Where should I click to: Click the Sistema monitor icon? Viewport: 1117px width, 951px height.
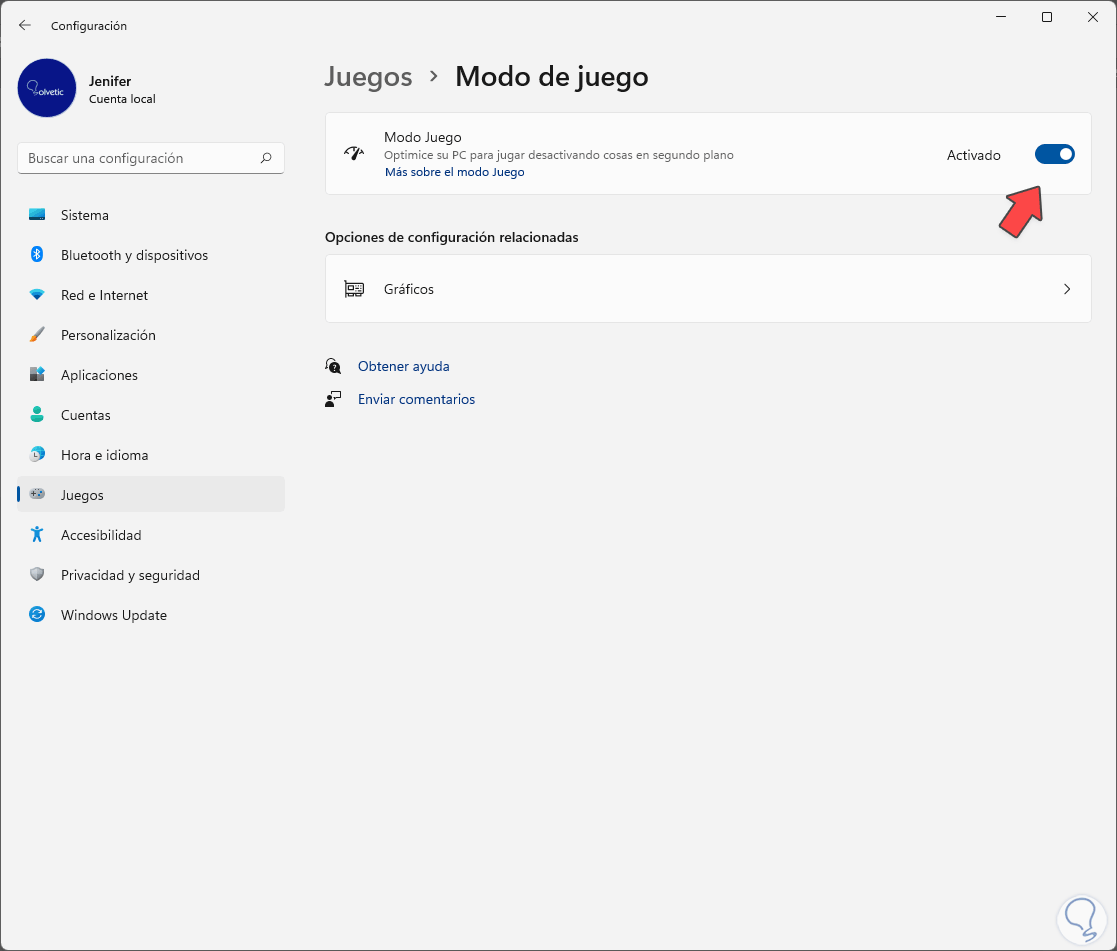coord(37,215)
